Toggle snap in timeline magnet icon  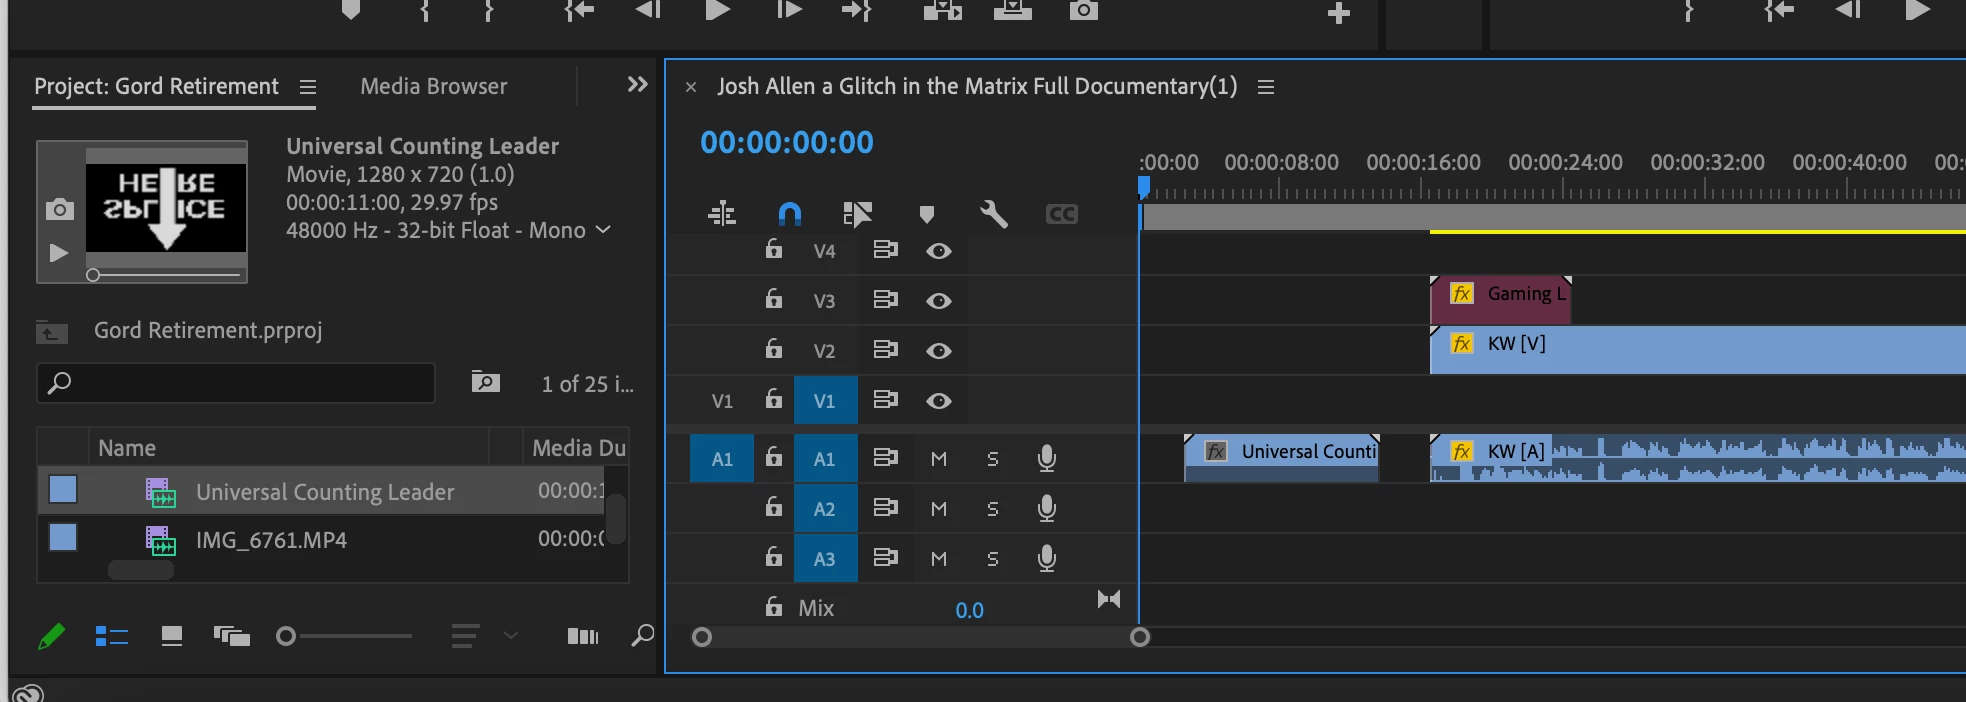790,213
